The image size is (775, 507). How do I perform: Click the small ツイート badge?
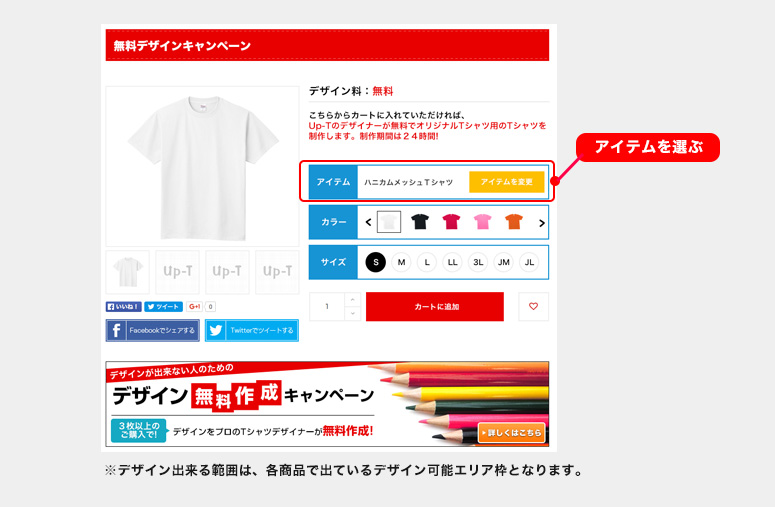pyautogui.click(x=164, y=307)
